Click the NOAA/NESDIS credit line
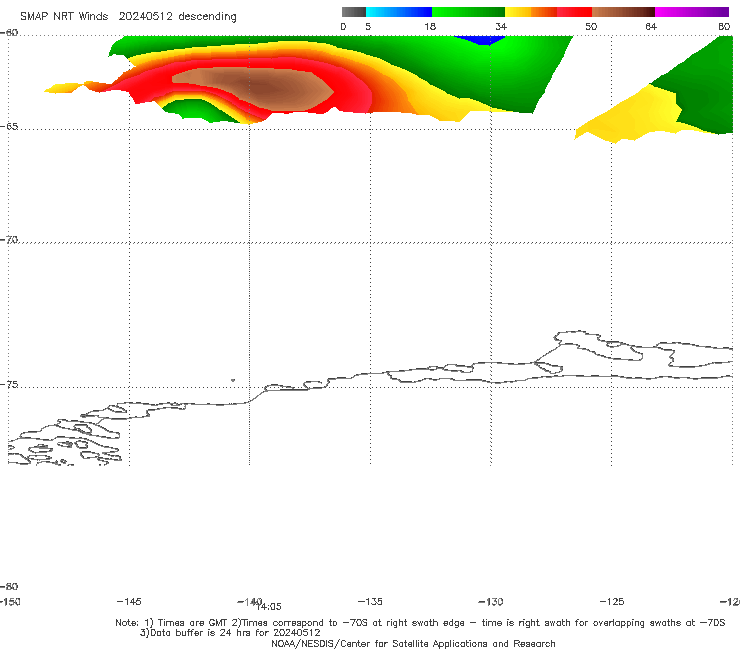The image size is (740, 650). click(413, 644)
